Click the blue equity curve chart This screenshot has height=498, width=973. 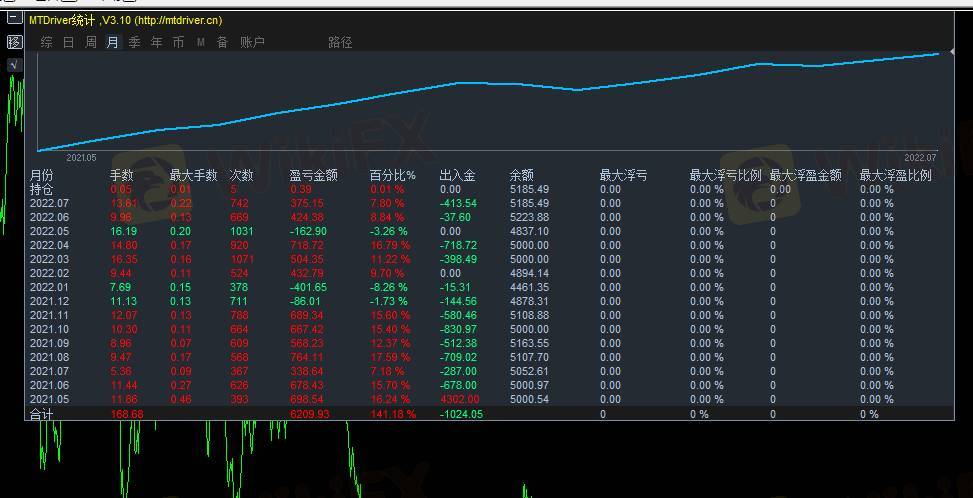point(488,102)
